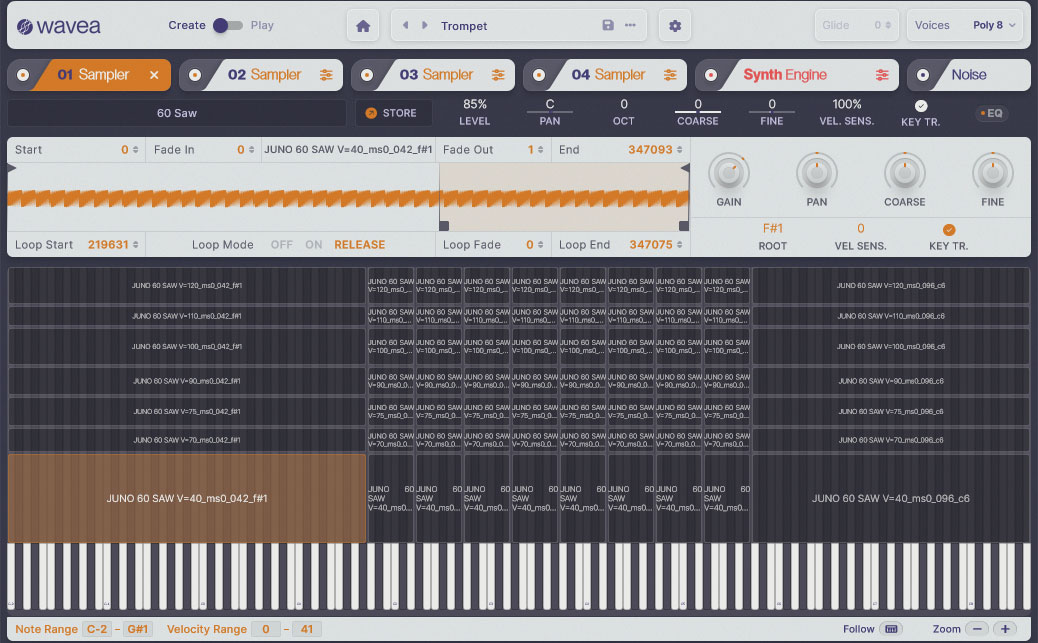Adjust the Loop Start stepper

pyautogui.click(x=135, y=244)
